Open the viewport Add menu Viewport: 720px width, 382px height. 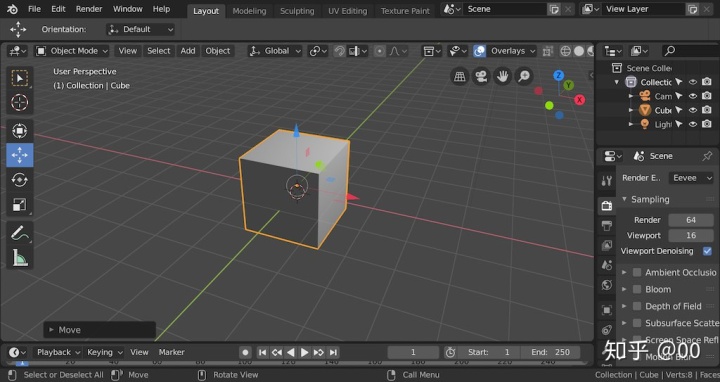[188, 51]
